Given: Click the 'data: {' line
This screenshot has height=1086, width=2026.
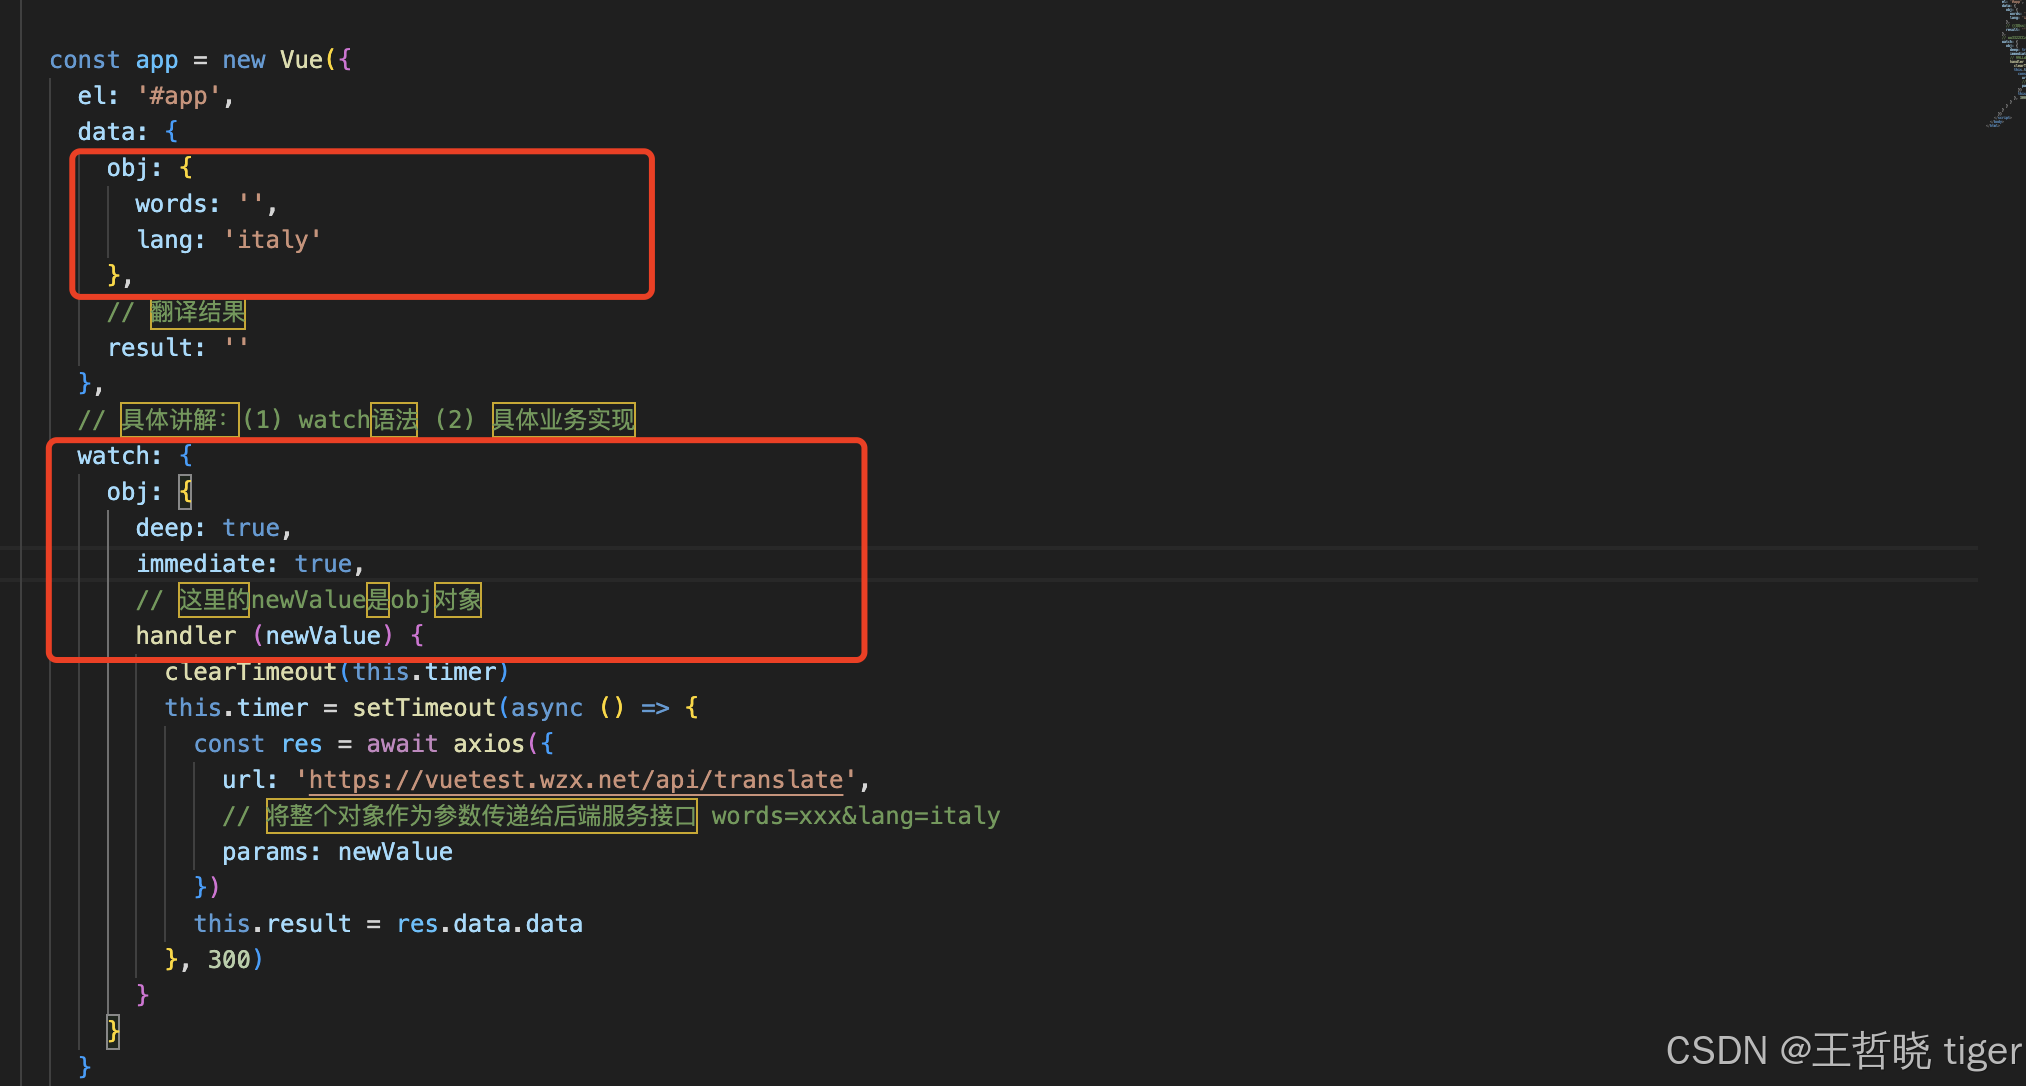Looking at the screenshot, I should point(128,132).
